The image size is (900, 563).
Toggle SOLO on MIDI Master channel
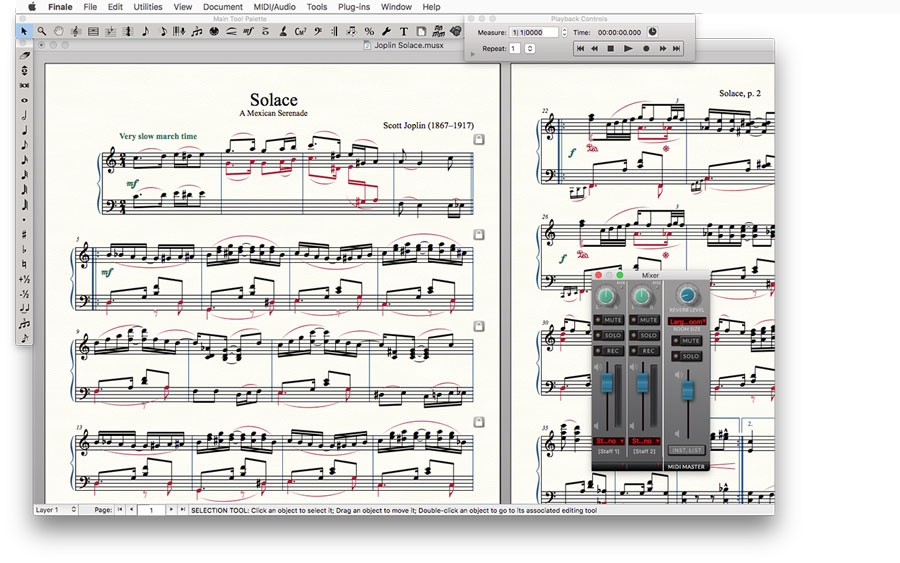point(687,356)
